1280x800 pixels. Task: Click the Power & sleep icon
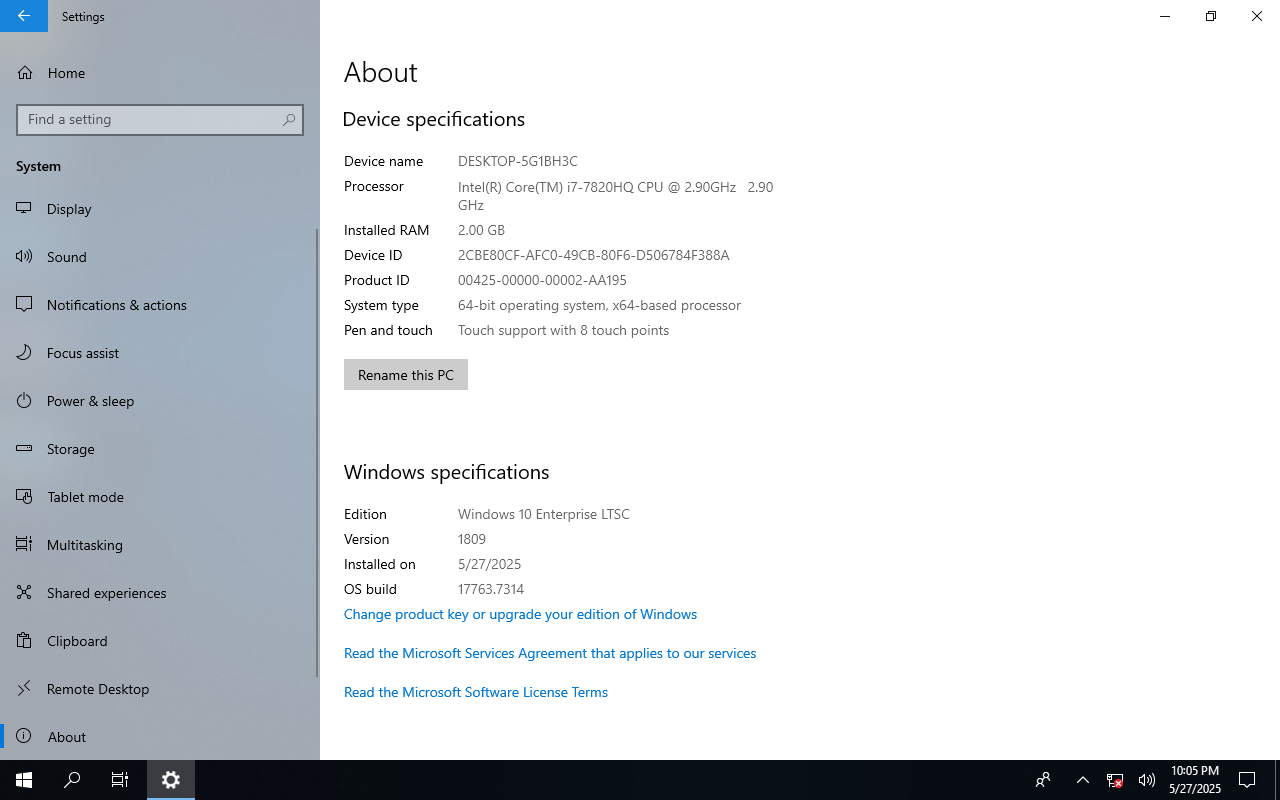coord(25,401)
